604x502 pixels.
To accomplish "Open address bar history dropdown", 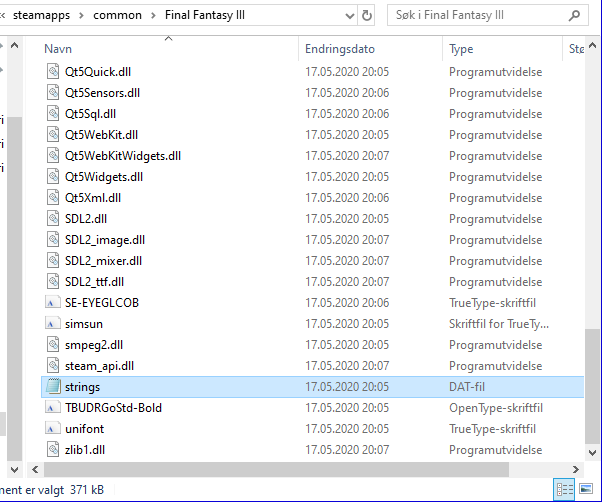I will 350,16.
